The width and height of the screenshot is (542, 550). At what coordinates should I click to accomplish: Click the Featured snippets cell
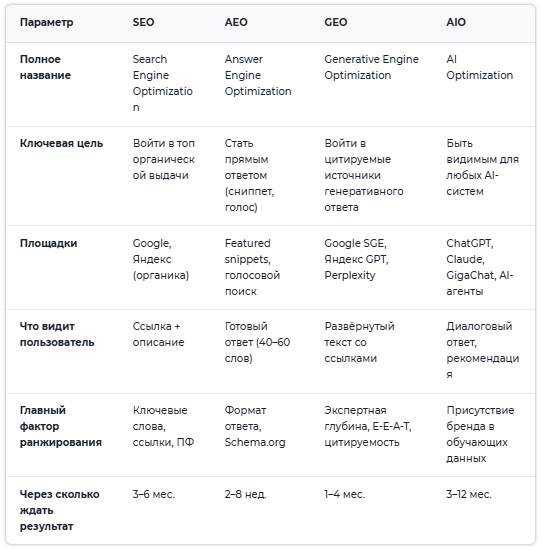pos(252,267)
